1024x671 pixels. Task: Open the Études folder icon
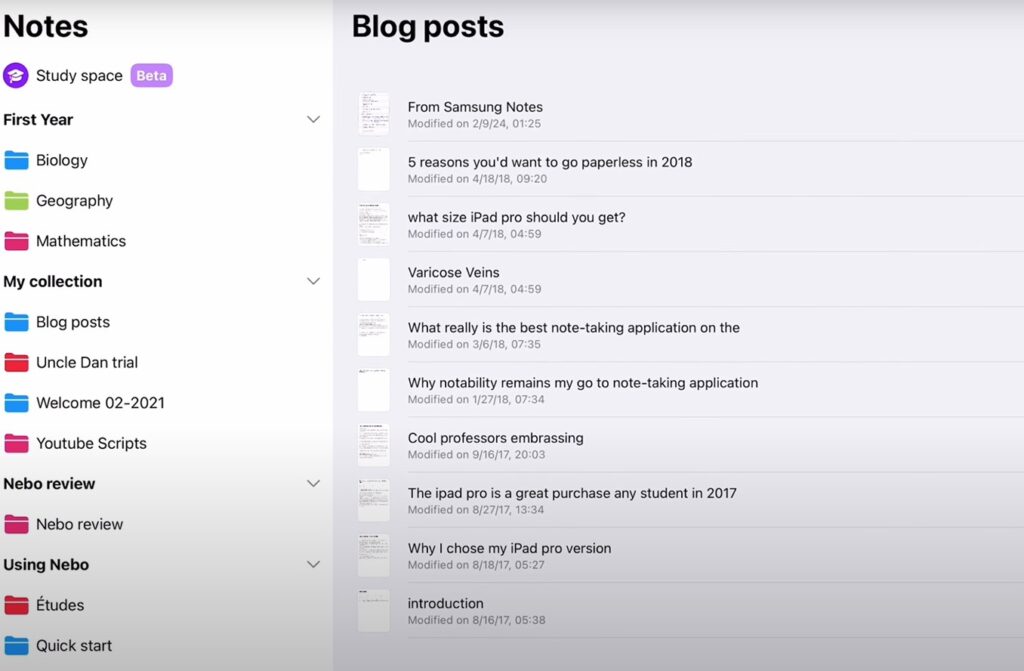click(18, 605)
